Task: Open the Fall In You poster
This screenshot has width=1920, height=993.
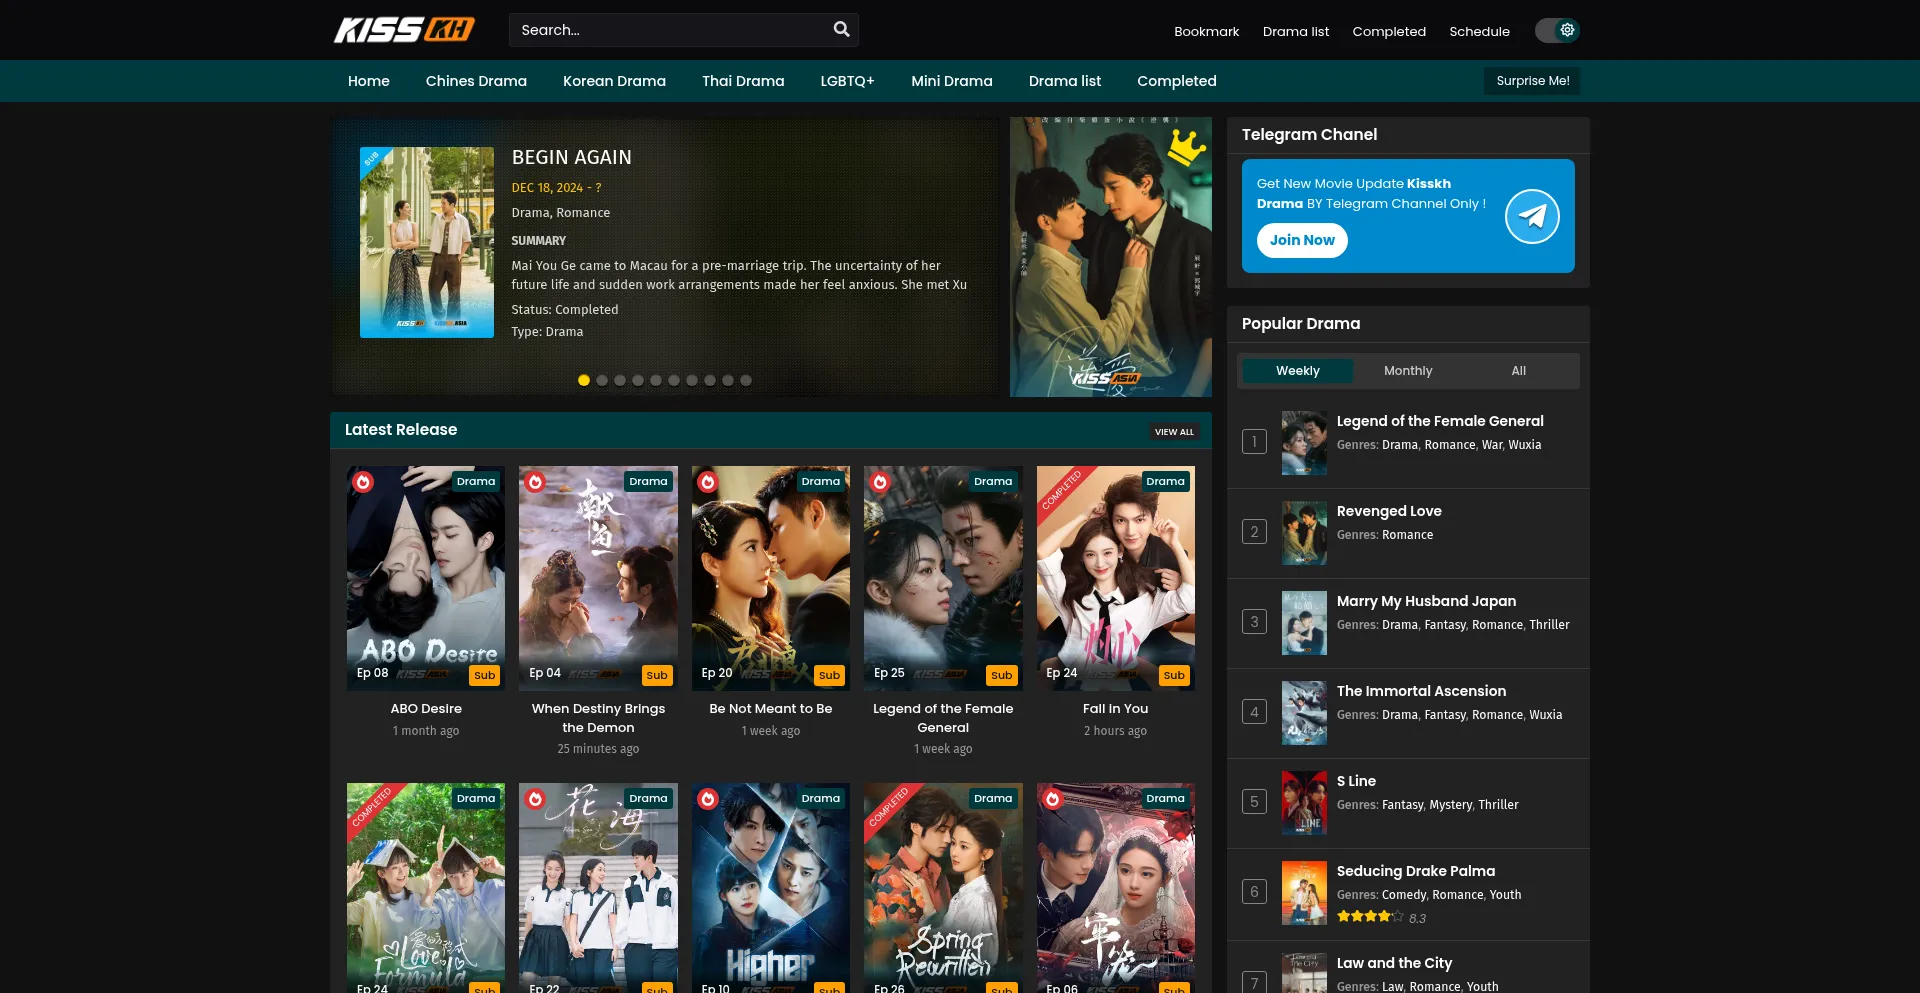Action: (1116, 578)
